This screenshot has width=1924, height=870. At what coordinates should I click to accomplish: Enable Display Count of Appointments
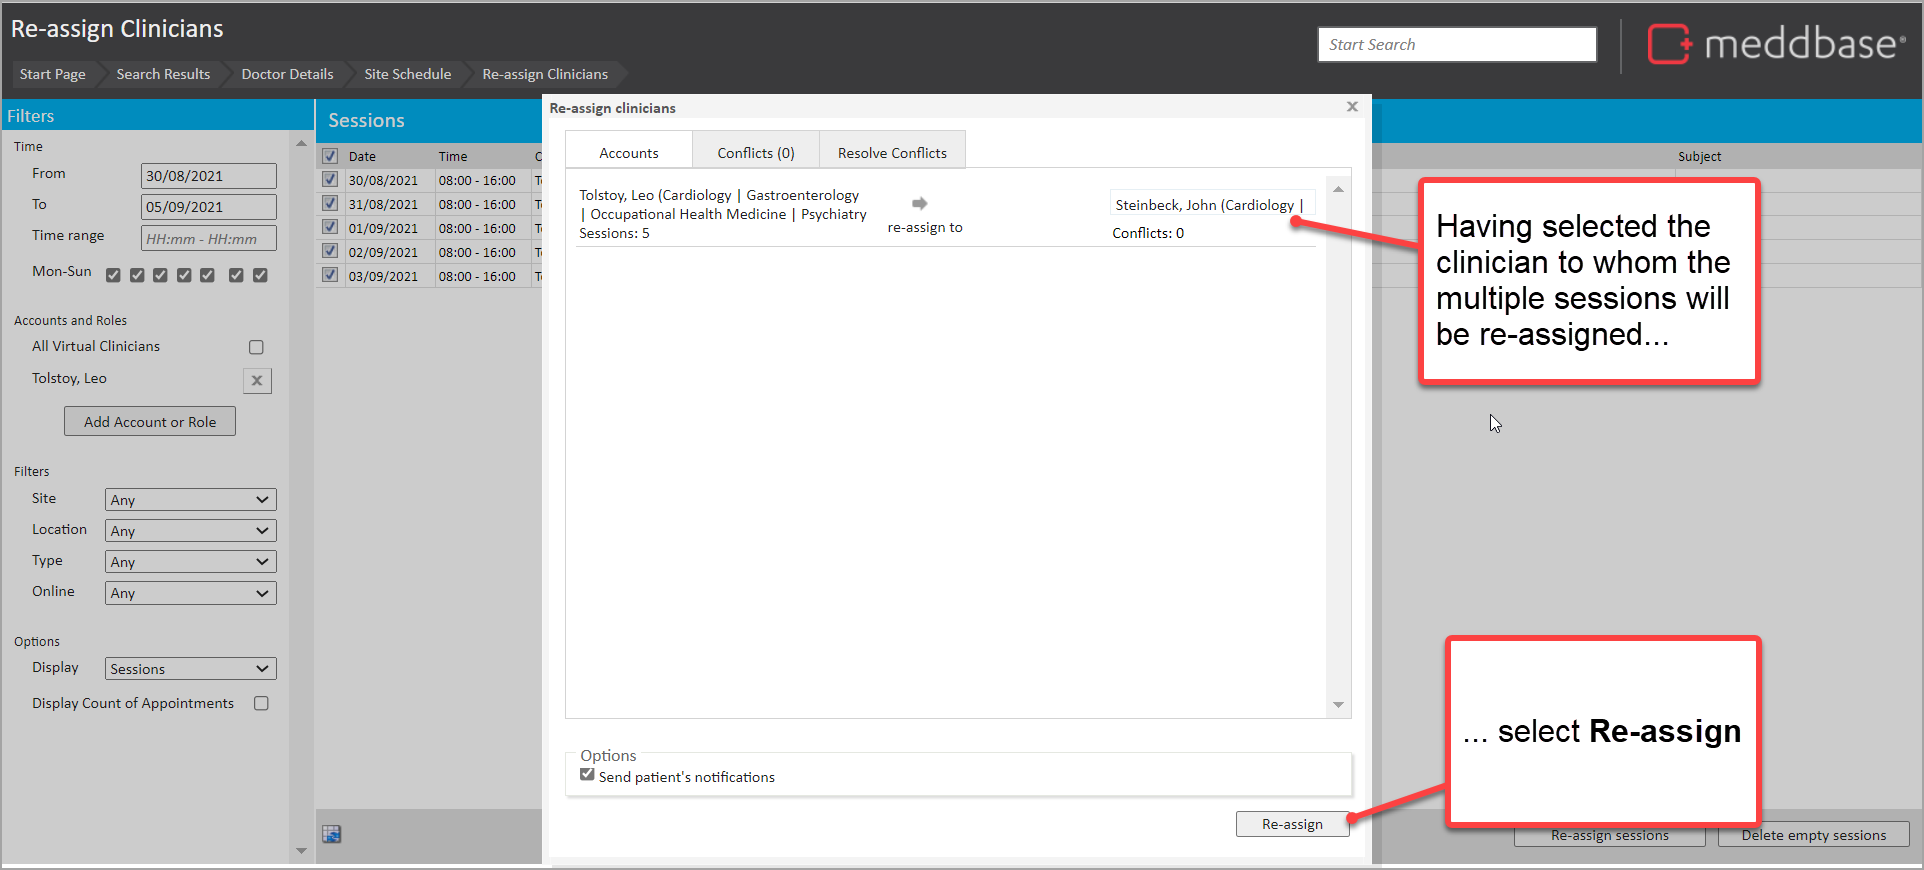tap(261, 703)
